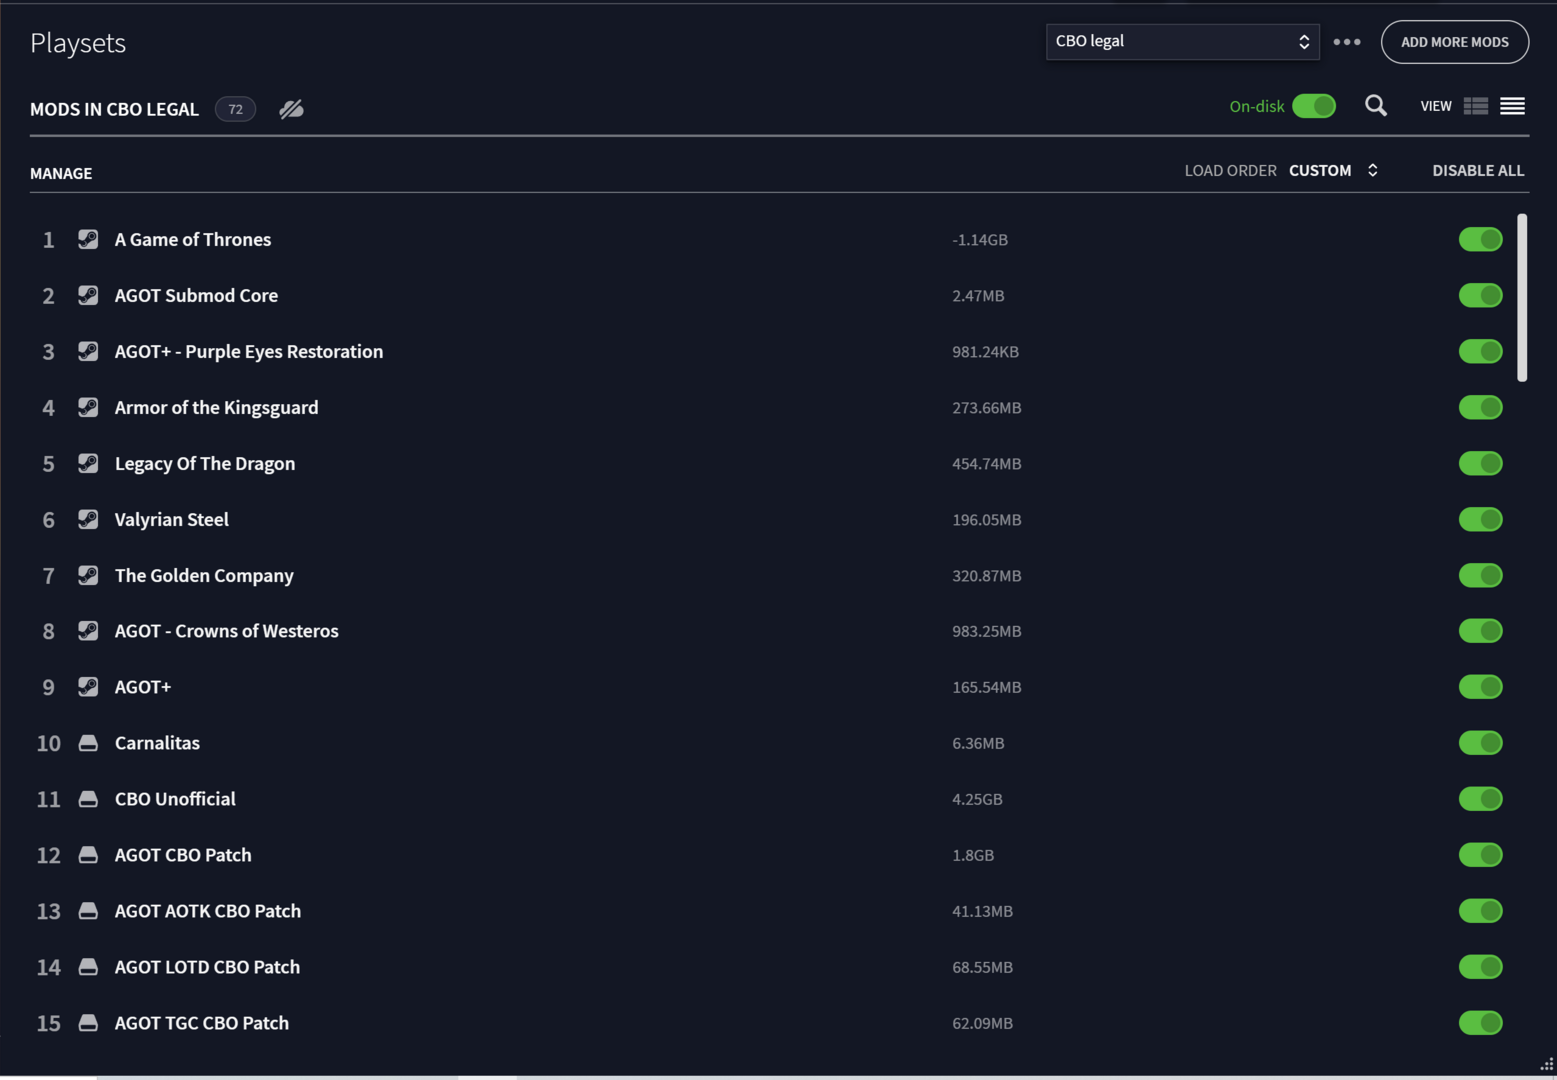Disable The Golden Company mod
Viewport: 1557px width, 1080px height.
1480,575
